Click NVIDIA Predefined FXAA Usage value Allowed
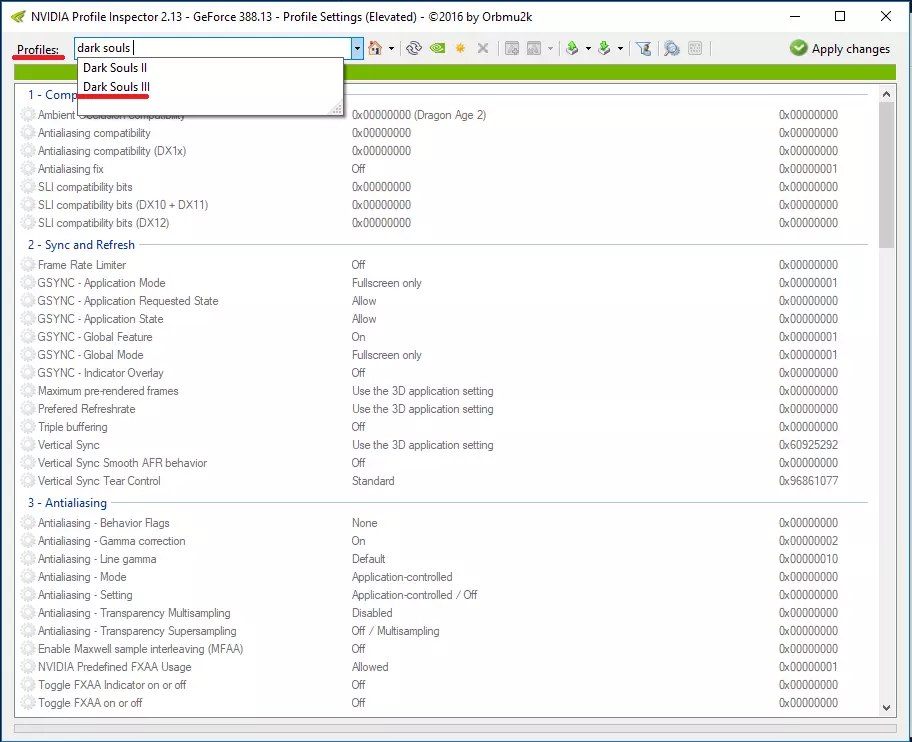Image resolution: width=912 pixels, height=742 pixels. (x=370, y=667)
